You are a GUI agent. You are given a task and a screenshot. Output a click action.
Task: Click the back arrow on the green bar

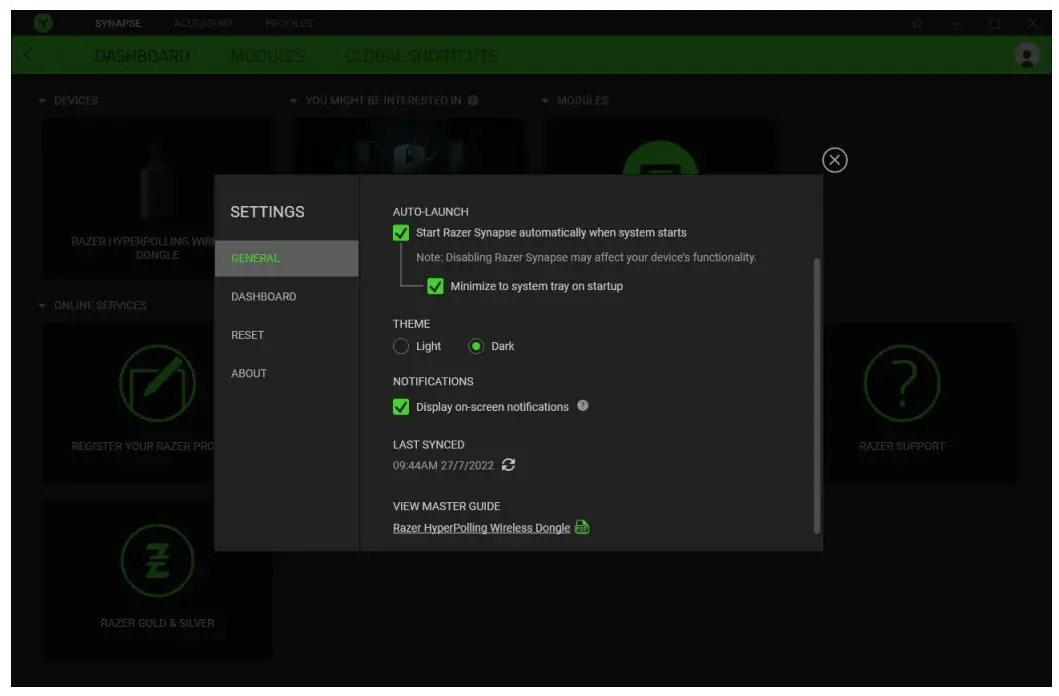tap(28, 56)
